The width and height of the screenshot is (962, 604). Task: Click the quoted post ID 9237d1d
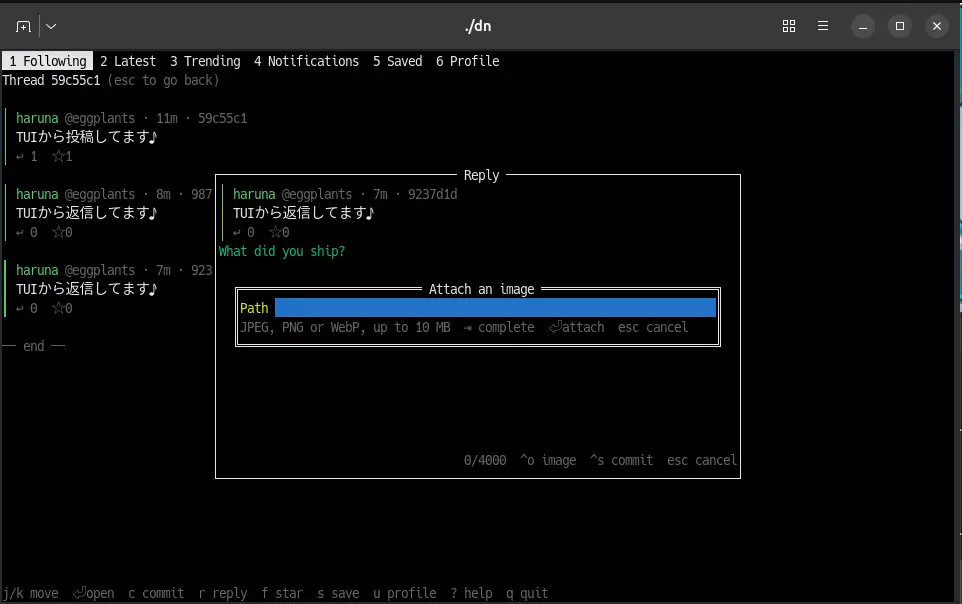[433, 195]
